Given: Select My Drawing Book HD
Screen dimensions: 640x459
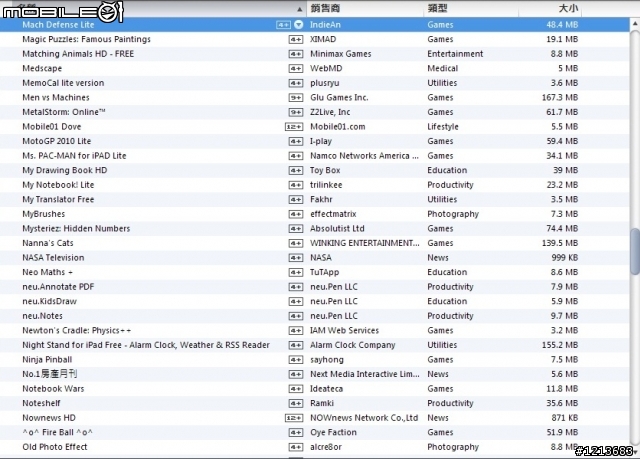Looking at the screenshot, I should 64,170.
